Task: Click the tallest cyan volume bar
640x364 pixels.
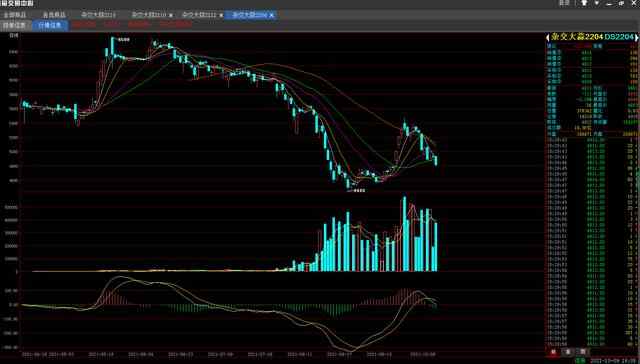Action: [405, 234]
